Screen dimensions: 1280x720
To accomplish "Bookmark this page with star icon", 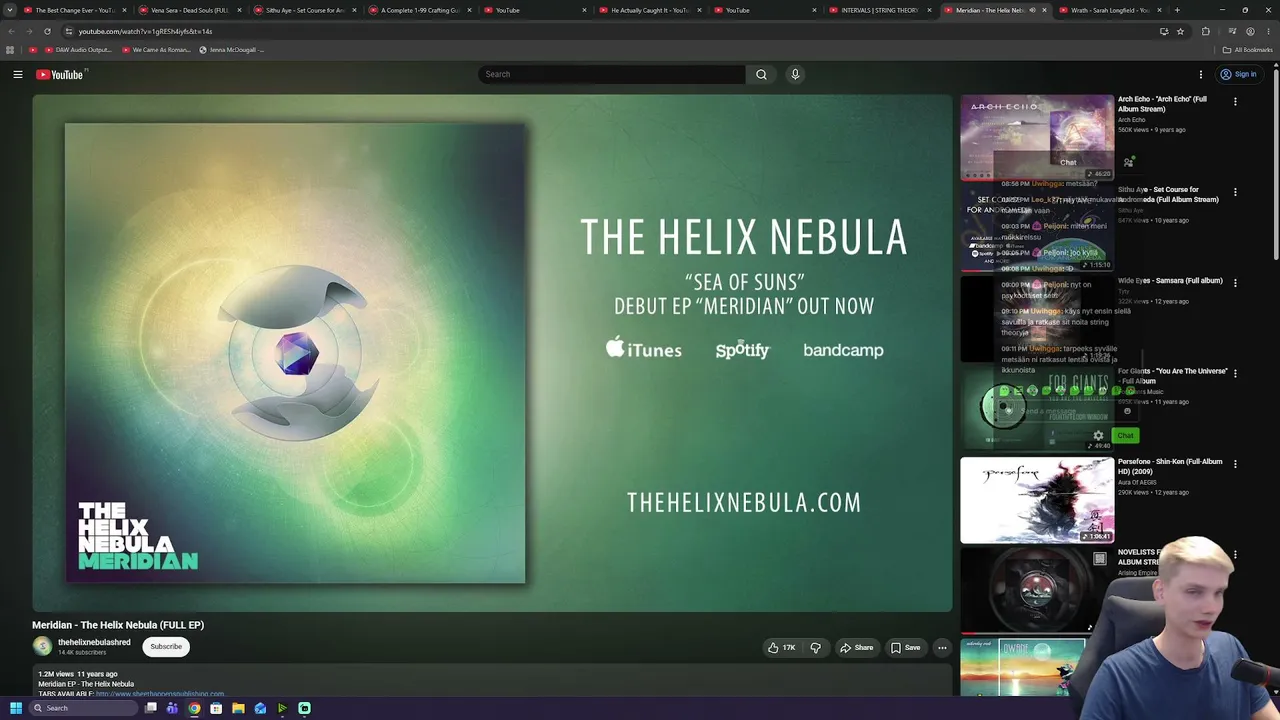I will coord(1180,31).
